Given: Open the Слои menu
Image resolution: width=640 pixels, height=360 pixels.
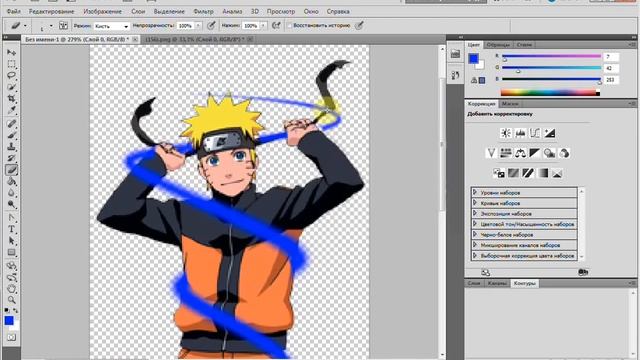Looking at the screenshot, I should tap(138, 11).
